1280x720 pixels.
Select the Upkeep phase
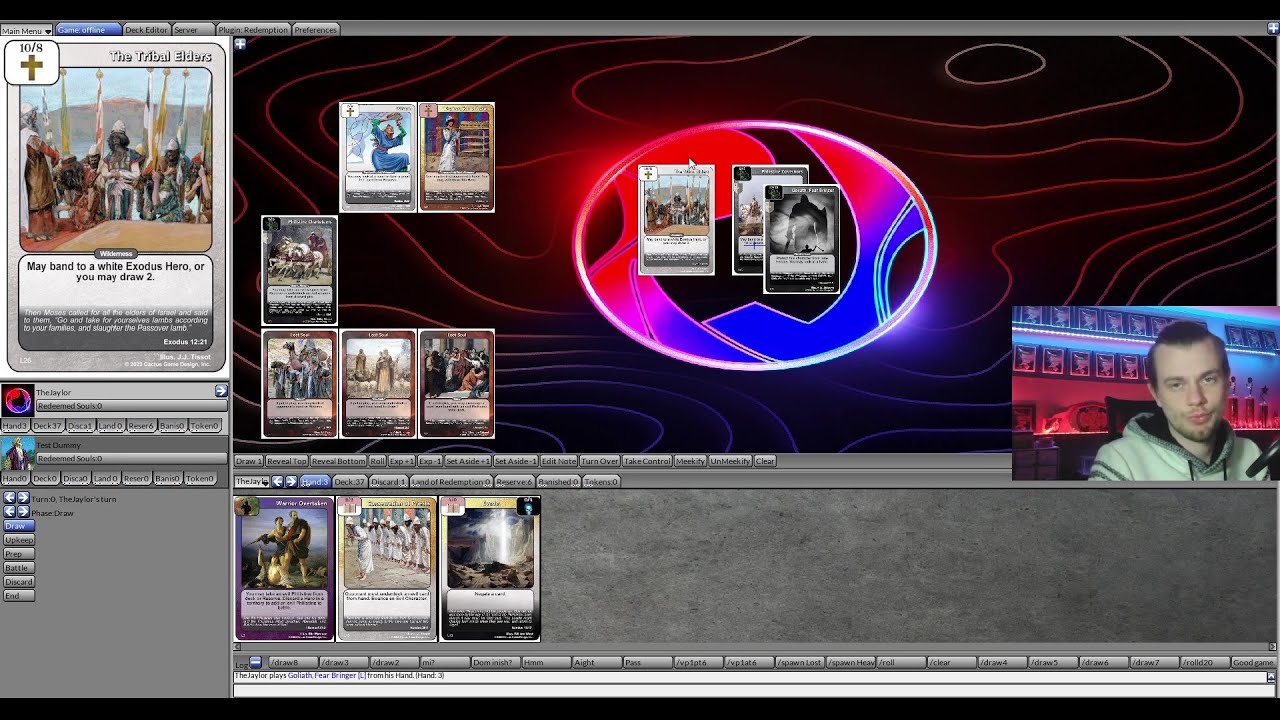coord(18,540)
